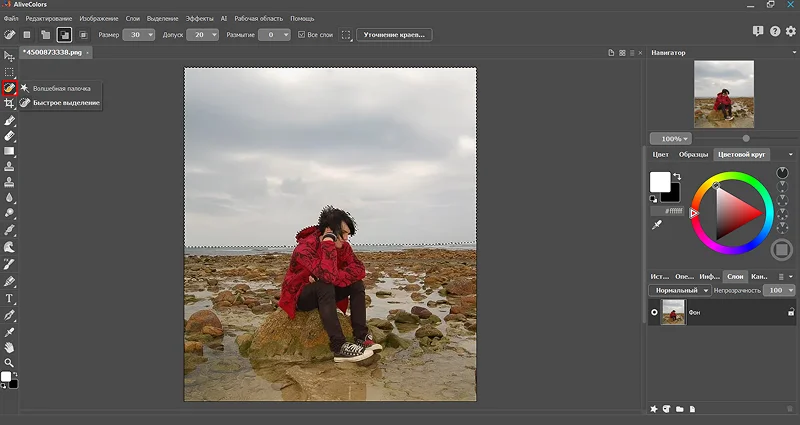Viewport: 800px width, 425px height.
Task: Select the Text tool
Action: tap(9, 298)
